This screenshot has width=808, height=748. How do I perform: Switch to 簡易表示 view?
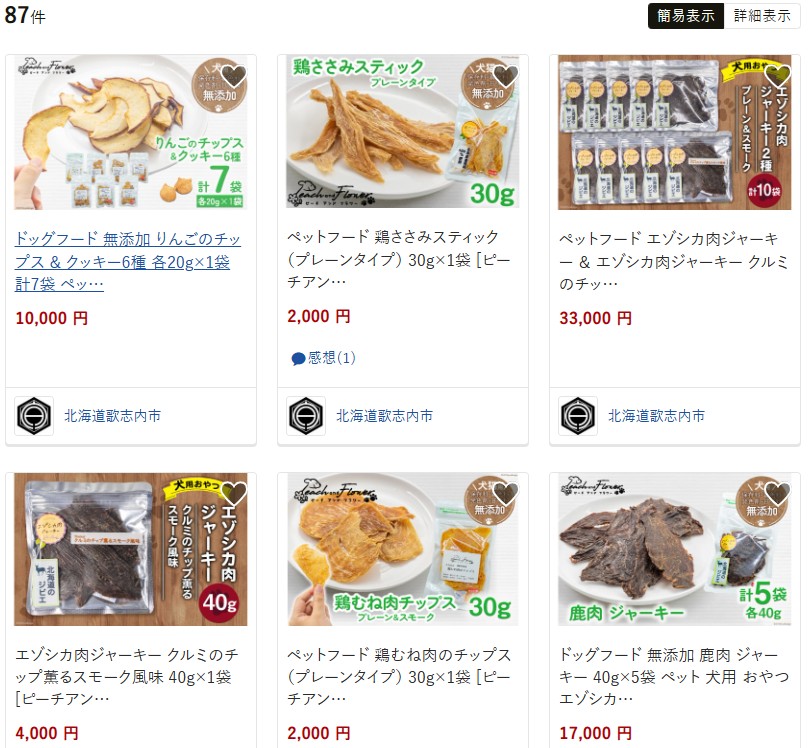click(x=686, y=15)
